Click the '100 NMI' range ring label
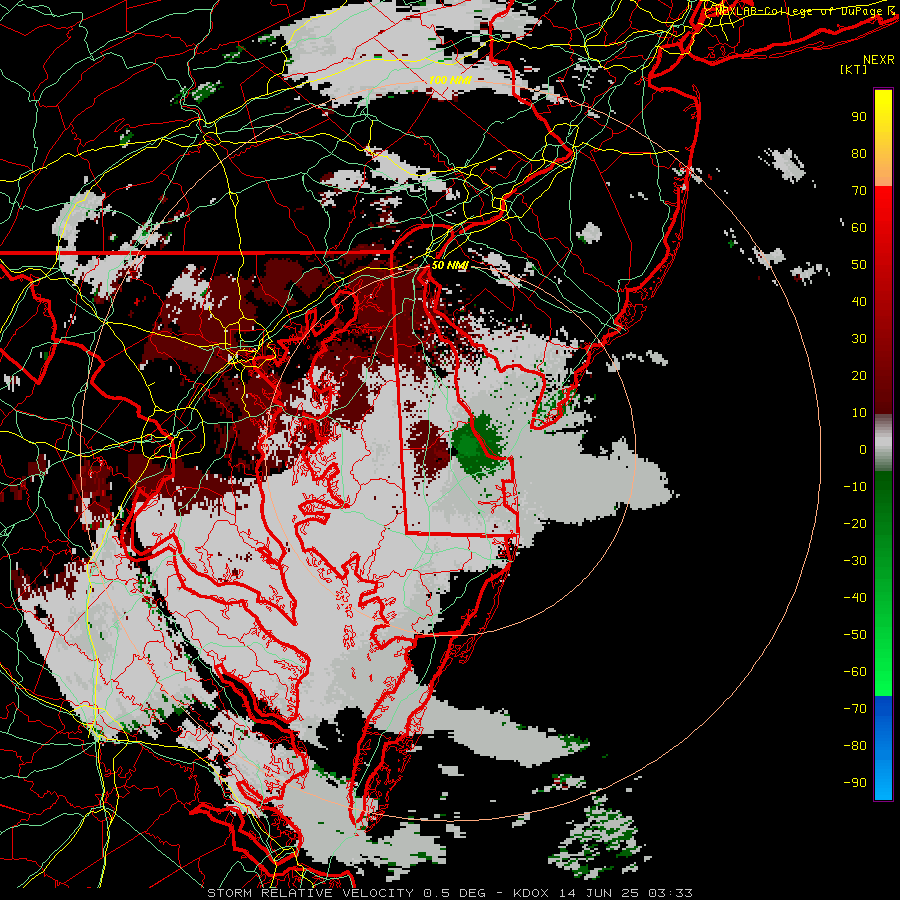Viewport: 900px width, 900px height. coord(450,80)
